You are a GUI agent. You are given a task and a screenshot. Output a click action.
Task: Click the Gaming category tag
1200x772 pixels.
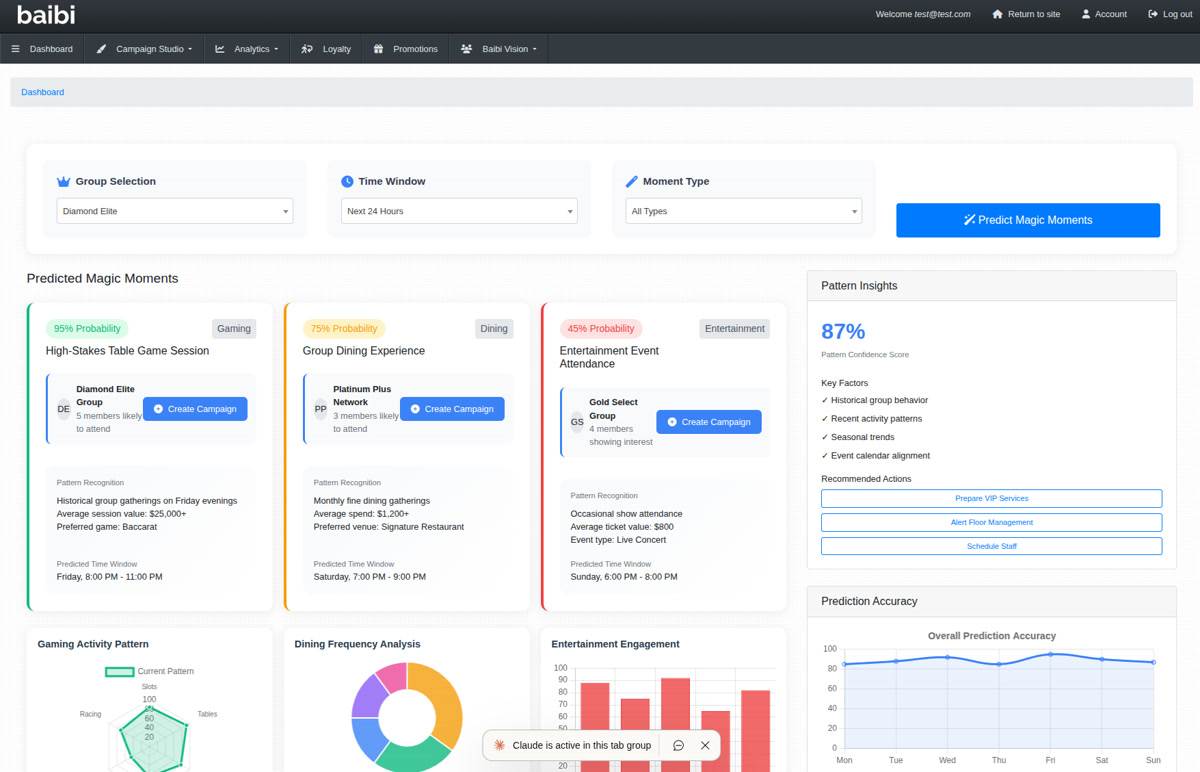tap(234, 329)
